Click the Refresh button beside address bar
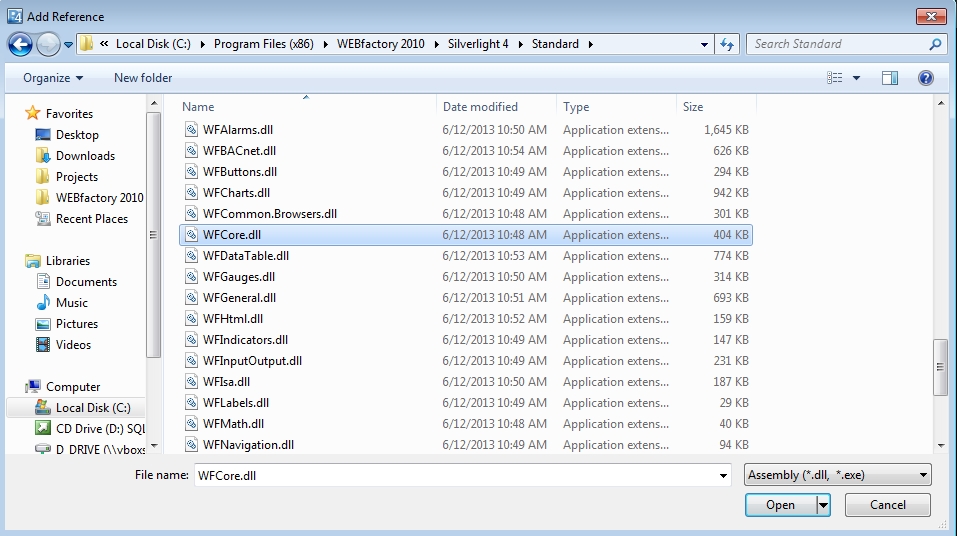Screen dimensions: 957x536 727,44
